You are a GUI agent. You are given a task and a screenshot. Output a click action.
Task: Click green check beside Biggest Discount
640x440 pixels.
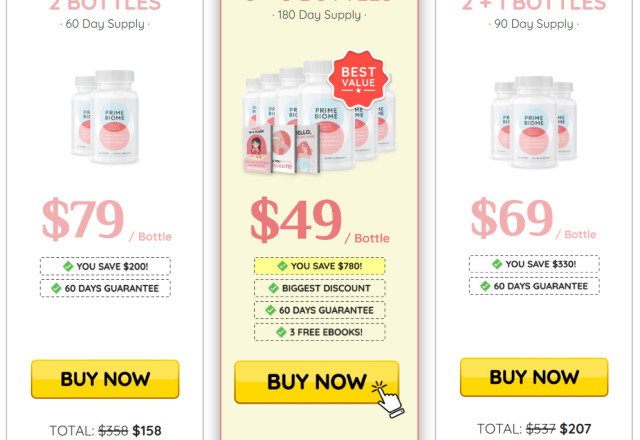[273, 288]
